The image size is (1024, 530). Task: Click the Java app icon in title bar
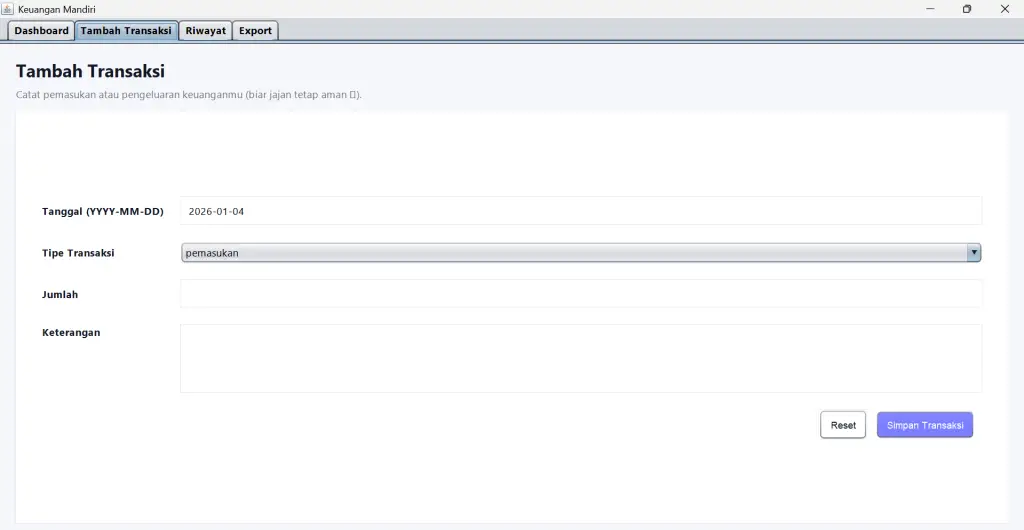[8, 9]
